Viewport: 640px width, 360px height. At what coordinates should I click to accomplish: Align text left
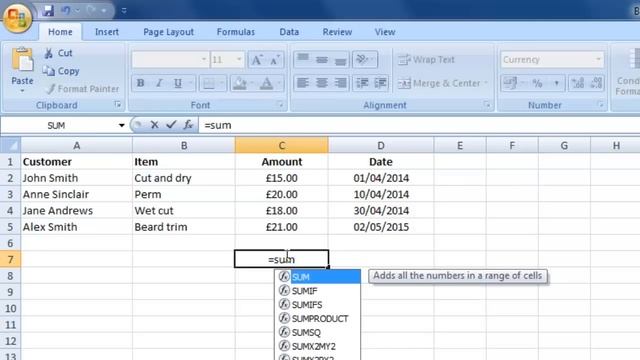[302, 83]
